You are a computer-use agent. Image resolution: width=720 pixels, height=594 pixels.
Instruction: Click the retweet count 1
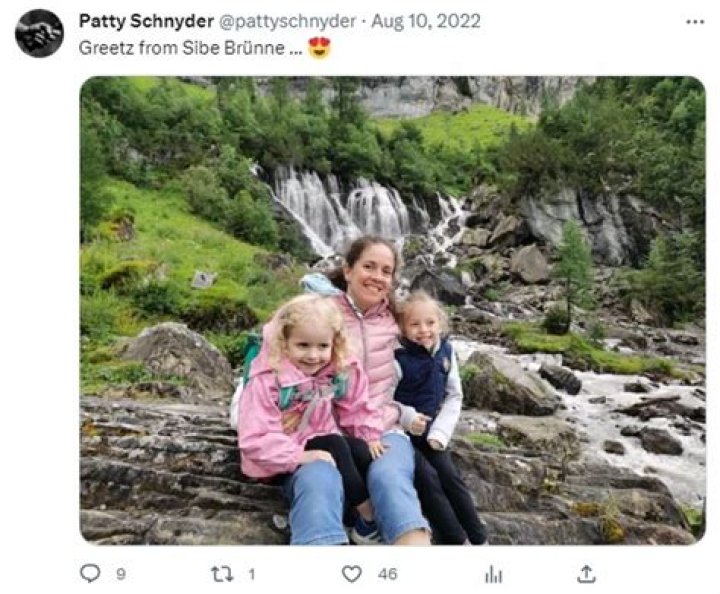click(x=251, y=574)
